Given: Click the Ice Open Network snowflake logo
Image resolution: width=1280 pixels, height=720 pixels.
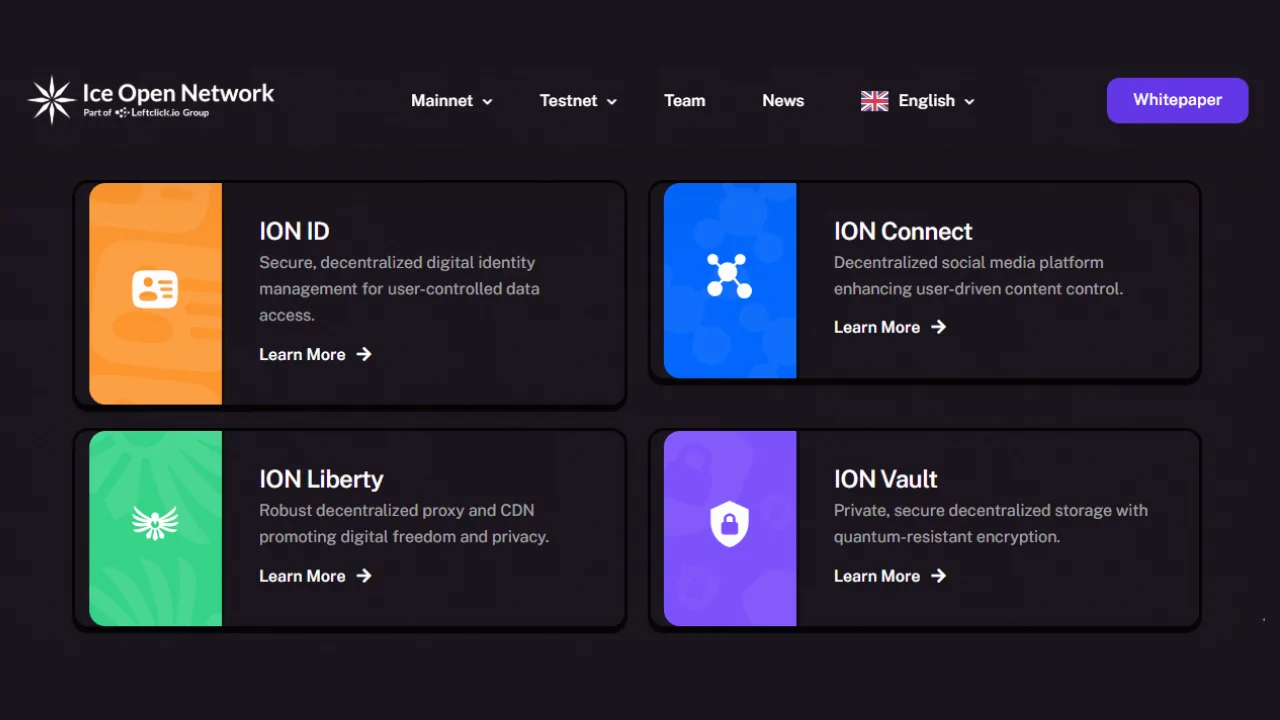Looking at the screenshot, I should 51,100.
